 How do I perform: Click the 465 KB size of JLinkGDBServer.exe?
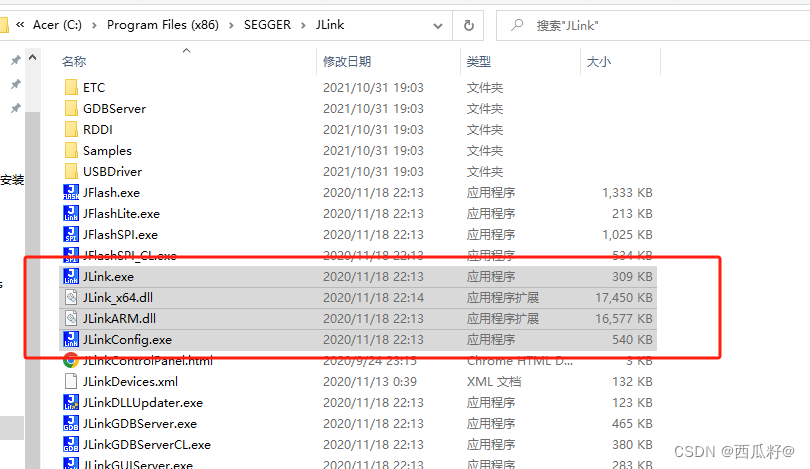(632, 424)
